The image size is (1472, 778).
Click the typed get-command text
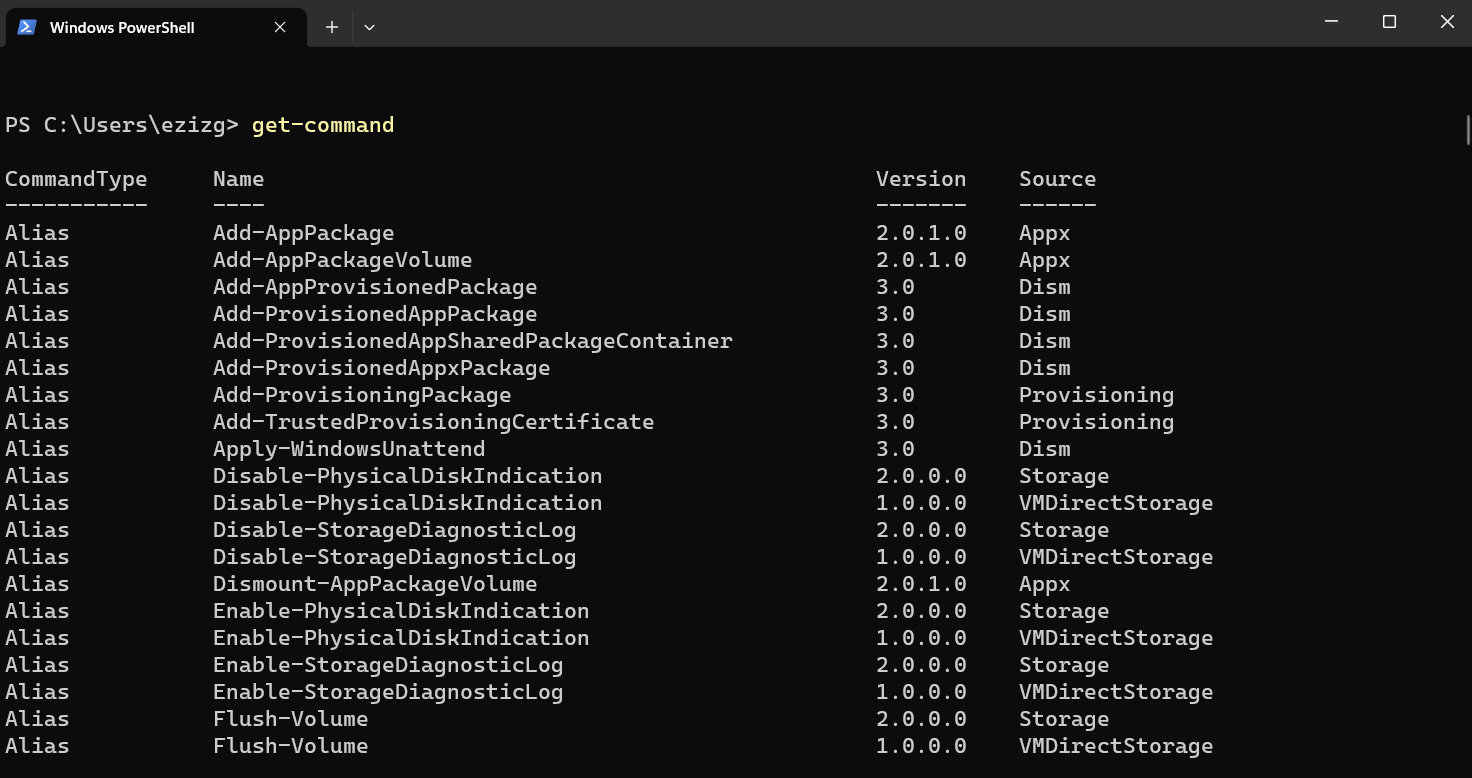pos(323,125)
